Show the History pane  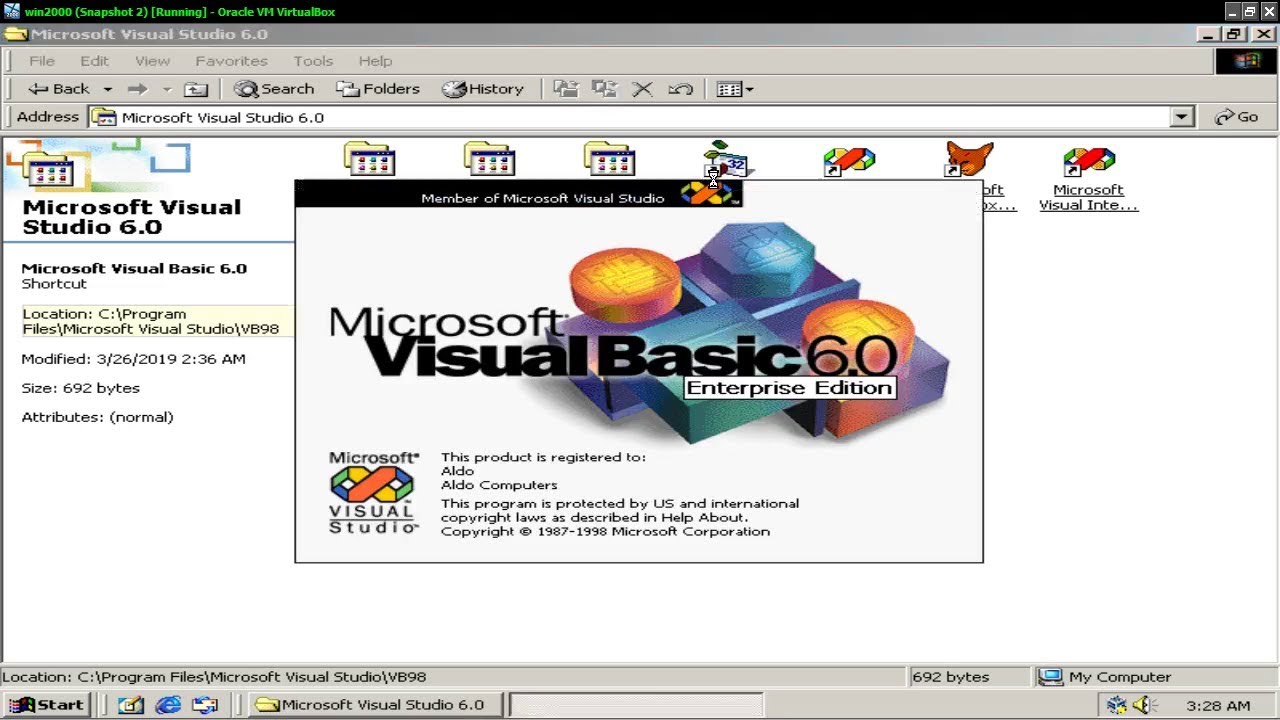tap(483, 89)
